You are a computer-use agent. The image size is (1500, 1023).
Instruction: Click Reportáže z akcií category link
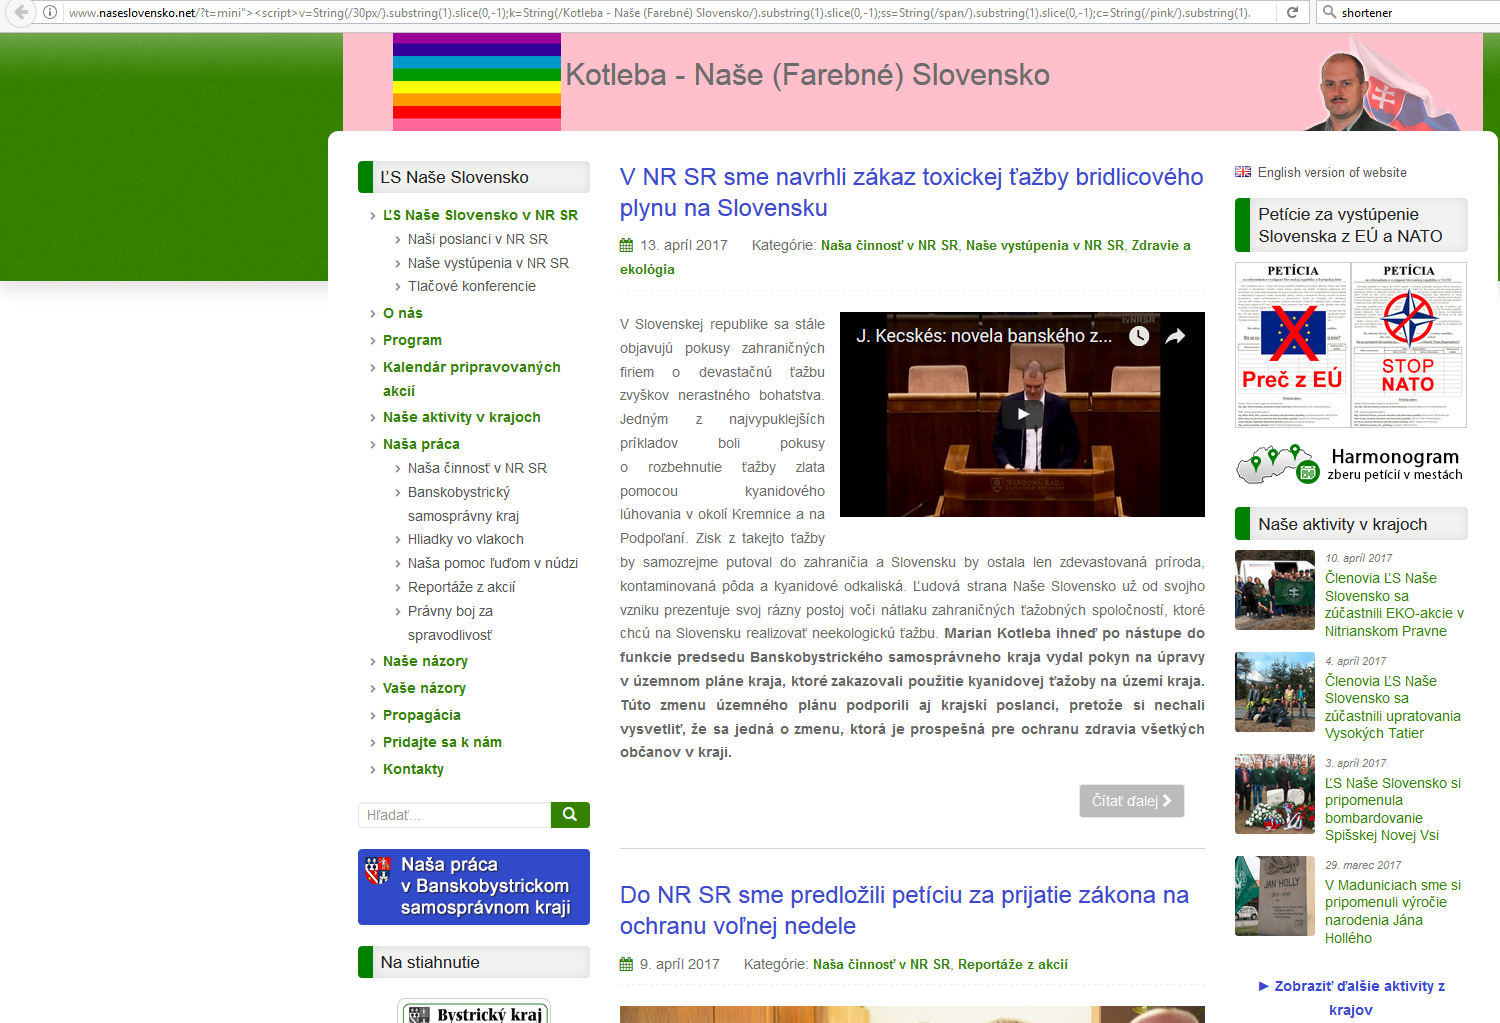[x=1013, y=964]
